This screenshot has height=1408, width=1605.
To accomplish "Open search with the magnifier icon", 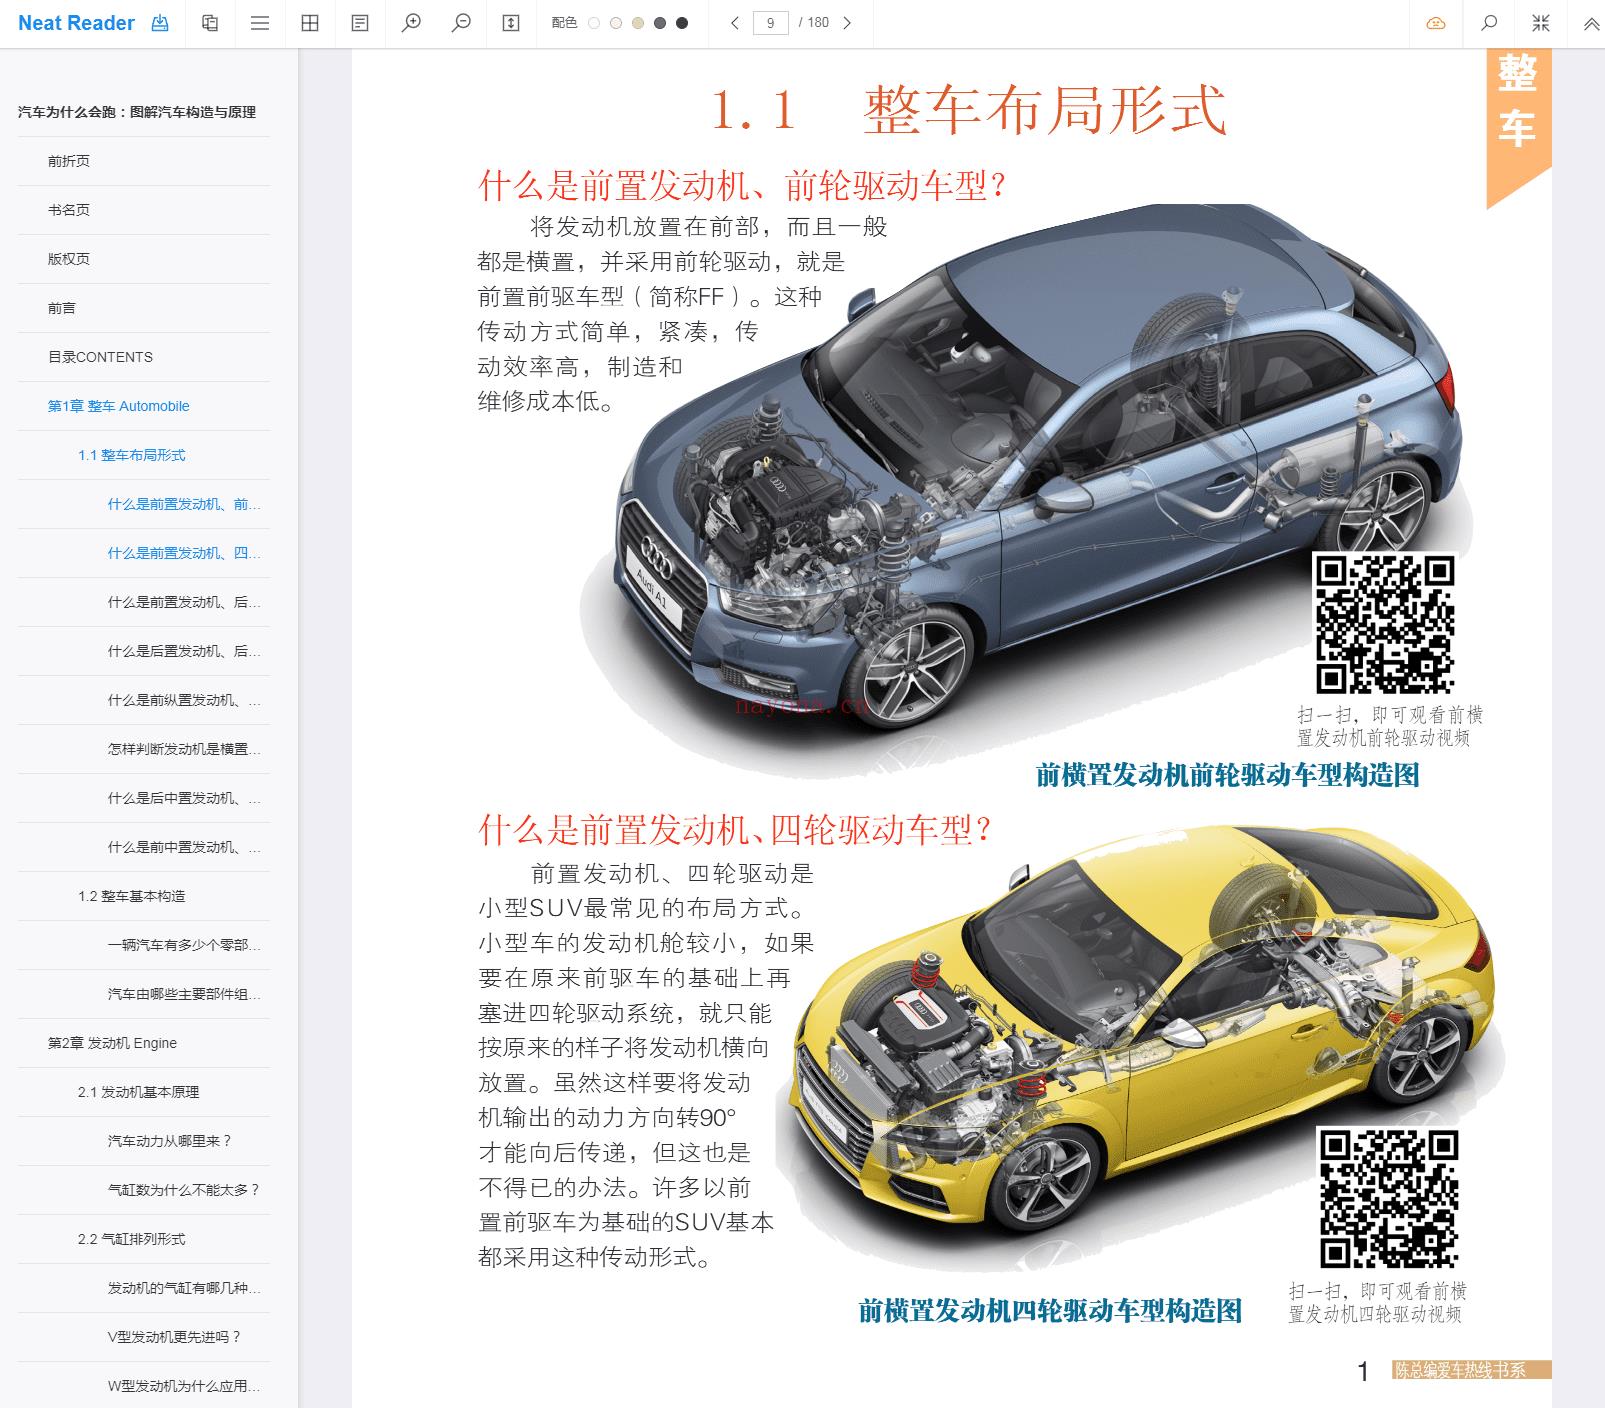I will [x=1489, y=23].
